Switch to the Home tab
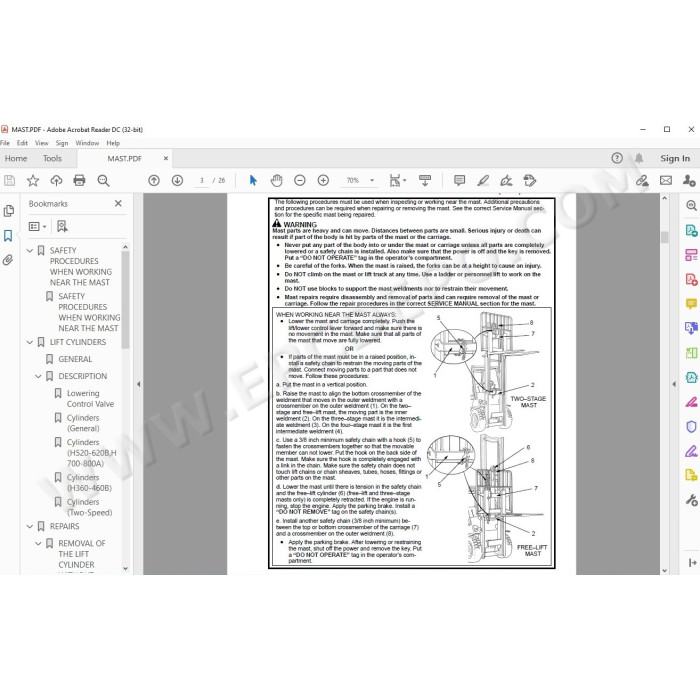This screenshot has height=700, width=700. [16, 158]
